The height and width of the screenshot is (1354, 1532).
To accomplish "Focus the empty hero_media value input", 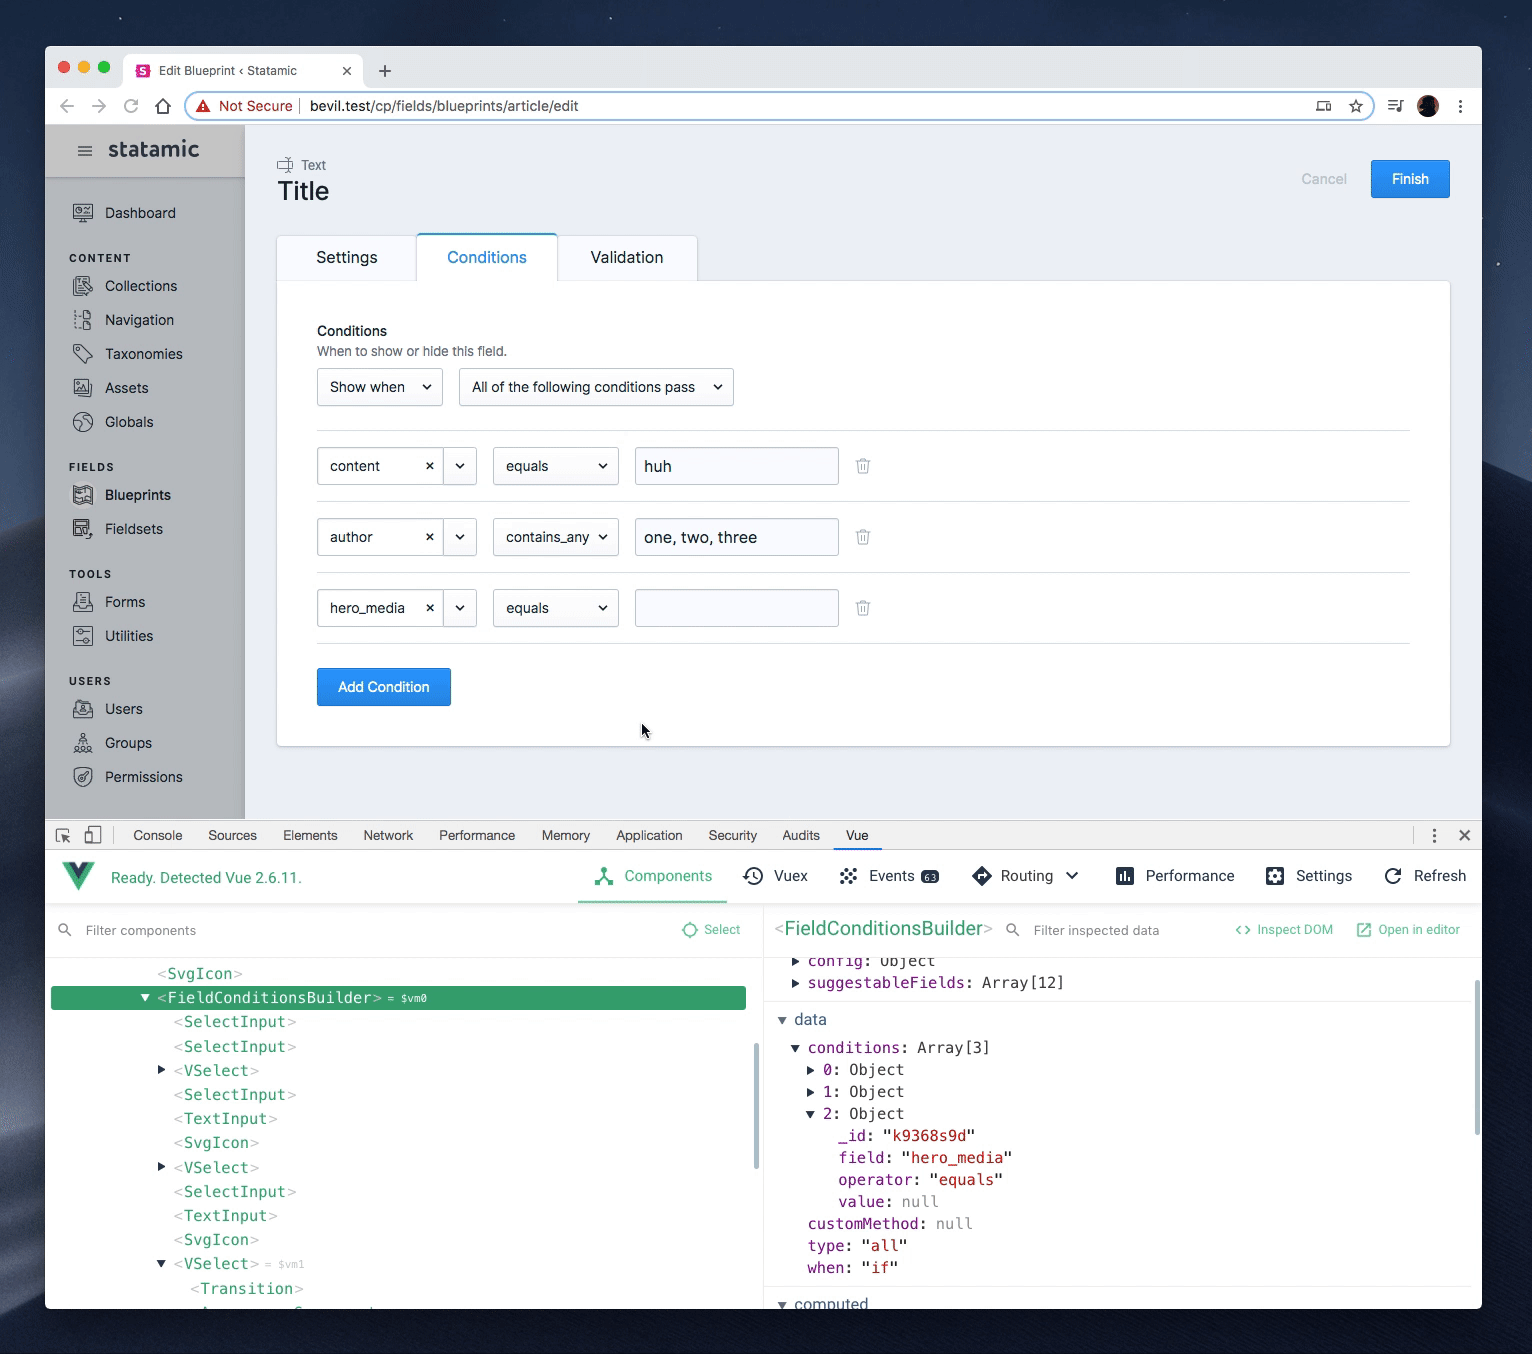I will 737,608.
